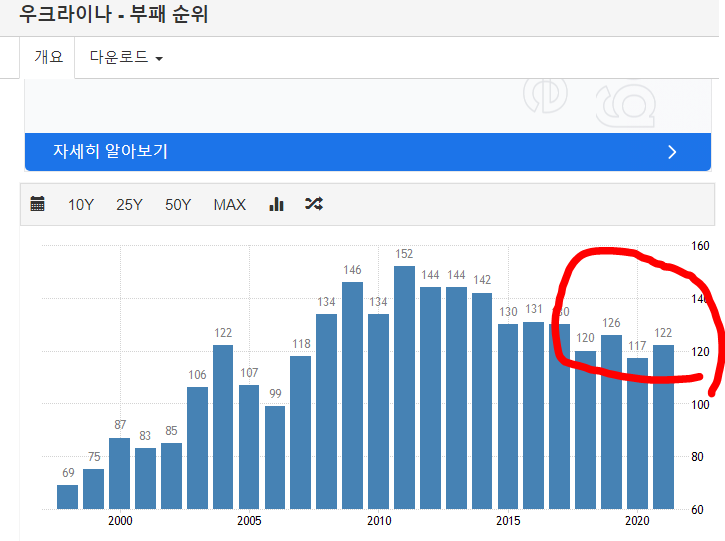Image resolution: width=725 pixels, height=541 pixels.
Task: Select the 50Y time range
Action: pyautogui.click(x=178, y=204)
